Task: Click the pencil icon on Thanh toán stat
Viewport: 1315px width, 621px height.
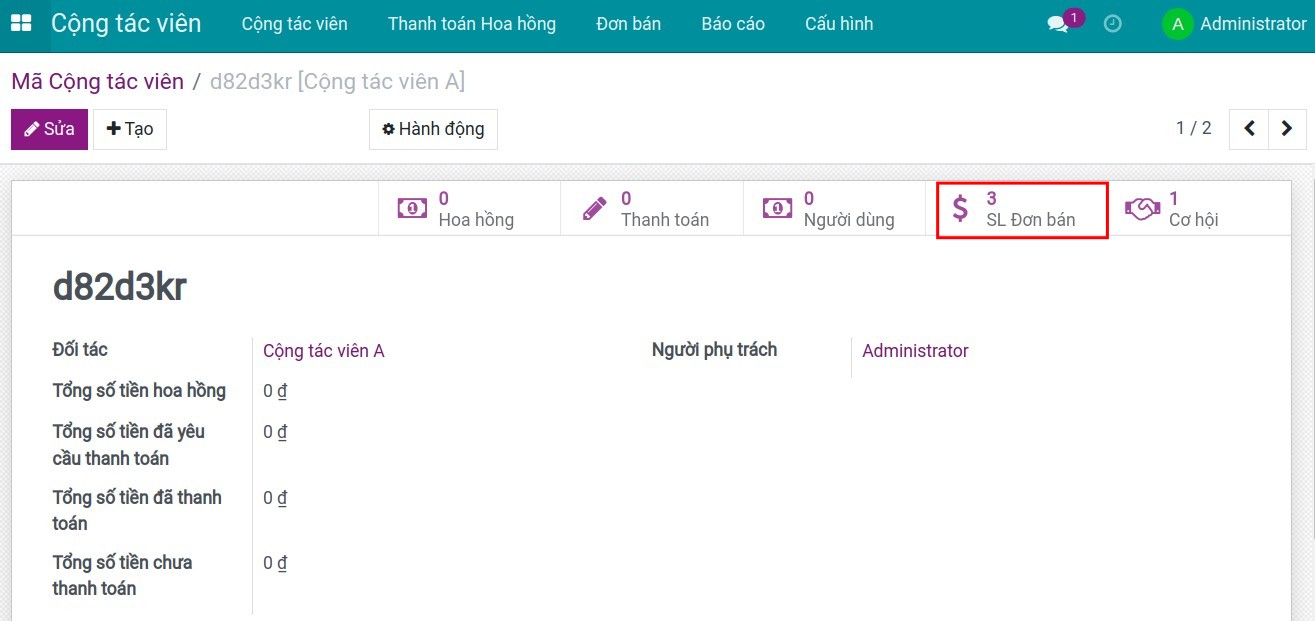Action: 594,207
